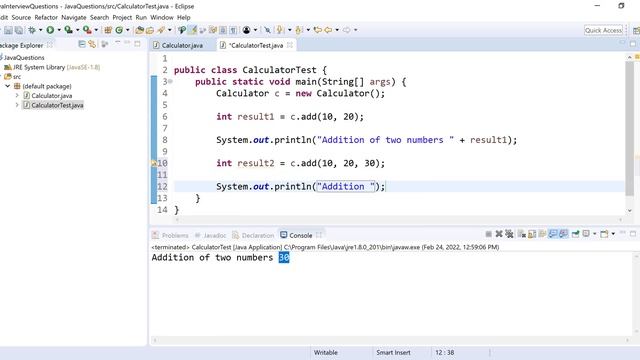Click the Last Edit Location icon
This screenshot has height=360, width=640.
click(x=318, y=30)
